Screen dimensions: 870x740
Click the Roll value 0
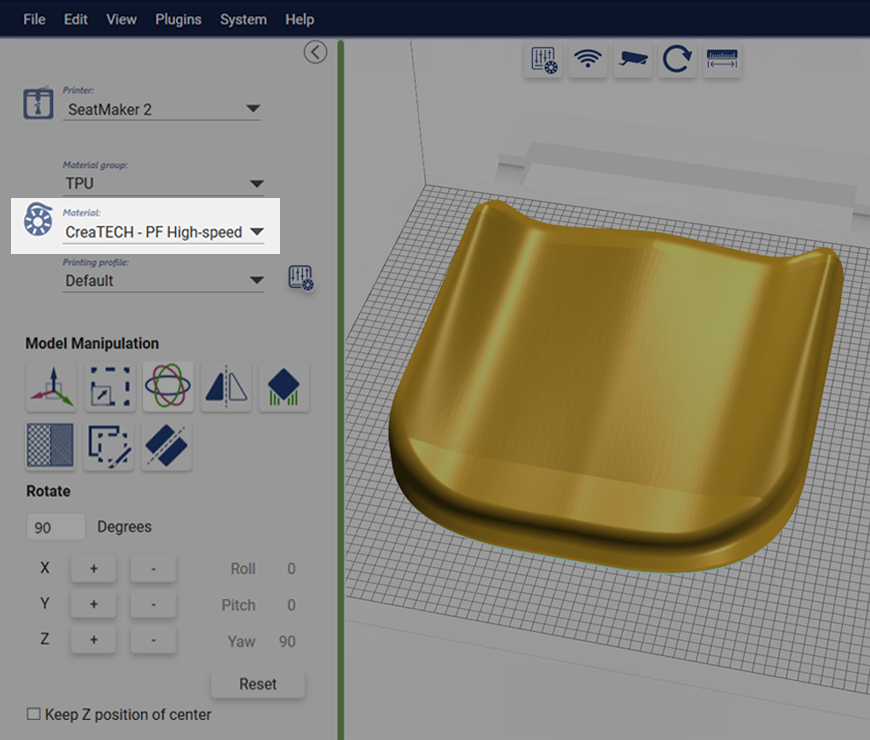pyautogui.click(x=291, y=569)
